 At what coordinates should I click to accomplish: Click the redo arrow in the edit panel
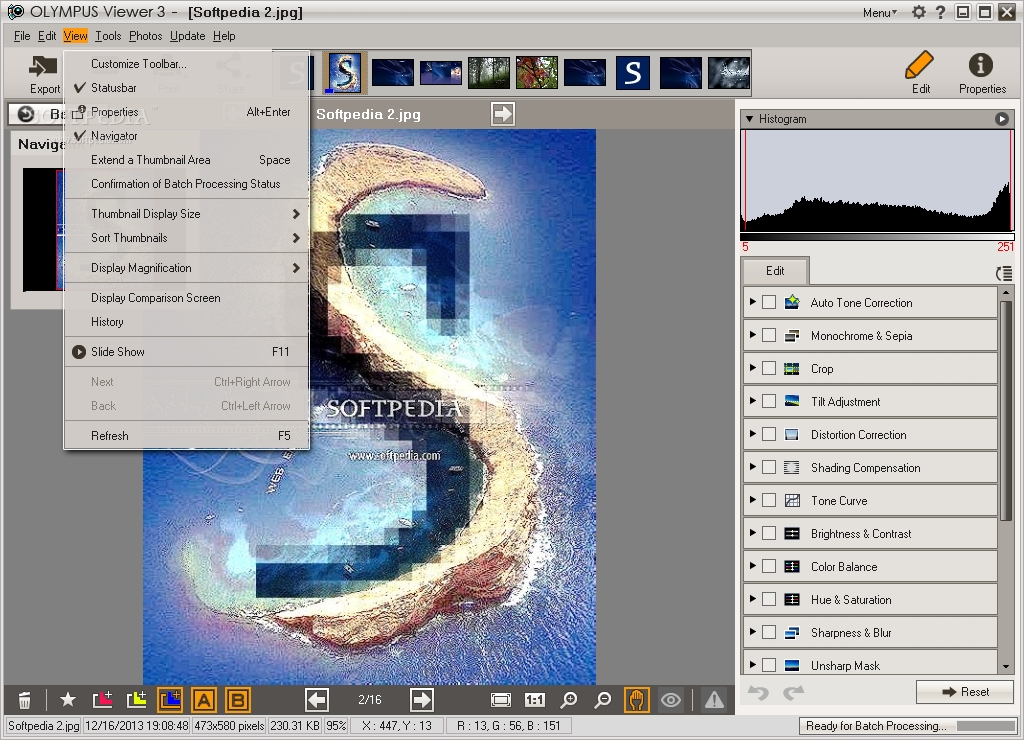pos(793,692)
